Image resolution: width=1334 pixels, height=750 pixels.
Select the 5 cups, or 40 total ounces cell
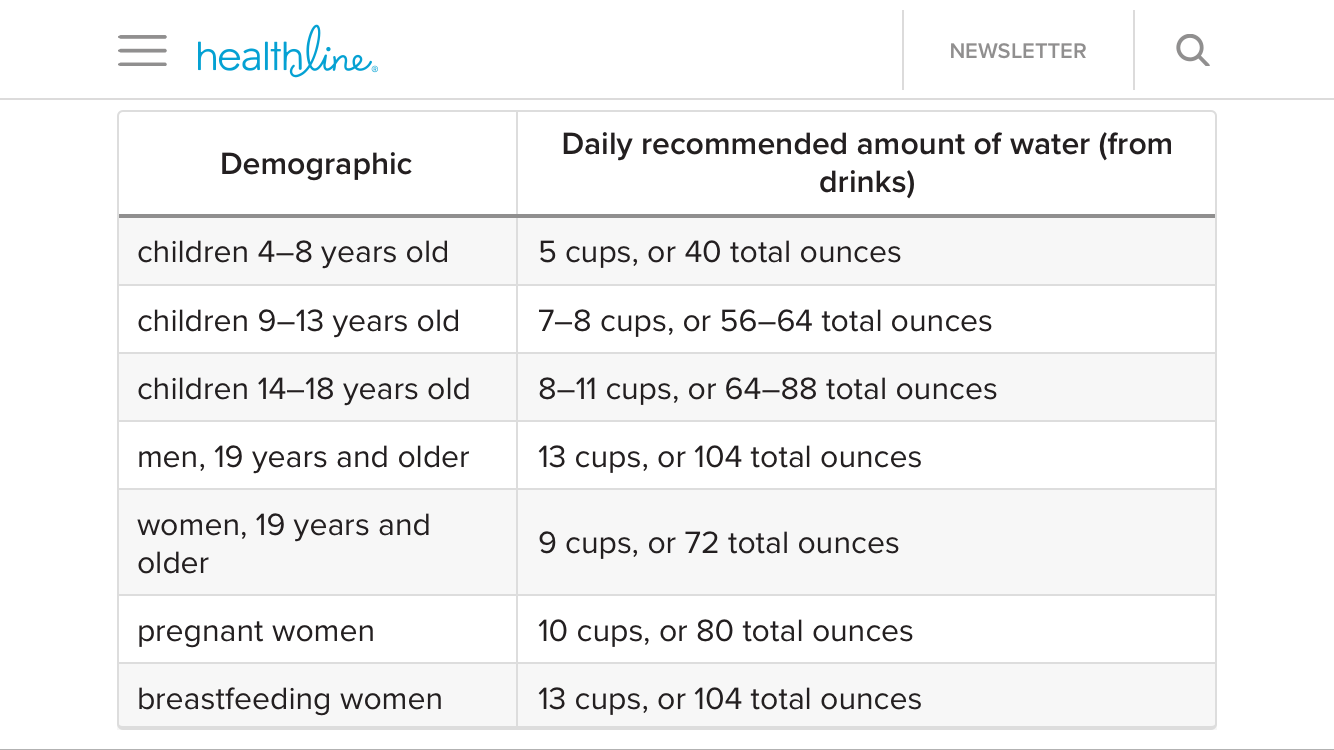click(x=866, y=252)
